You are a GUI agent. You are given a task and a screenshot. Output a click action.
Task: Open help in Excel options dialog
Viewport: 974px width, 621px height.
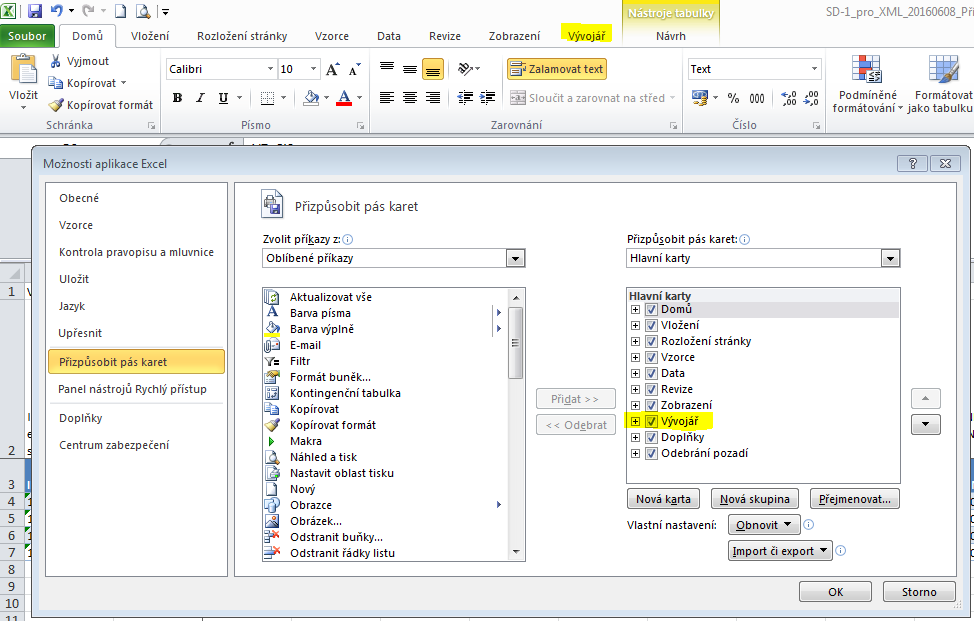(x=913, y=163)
